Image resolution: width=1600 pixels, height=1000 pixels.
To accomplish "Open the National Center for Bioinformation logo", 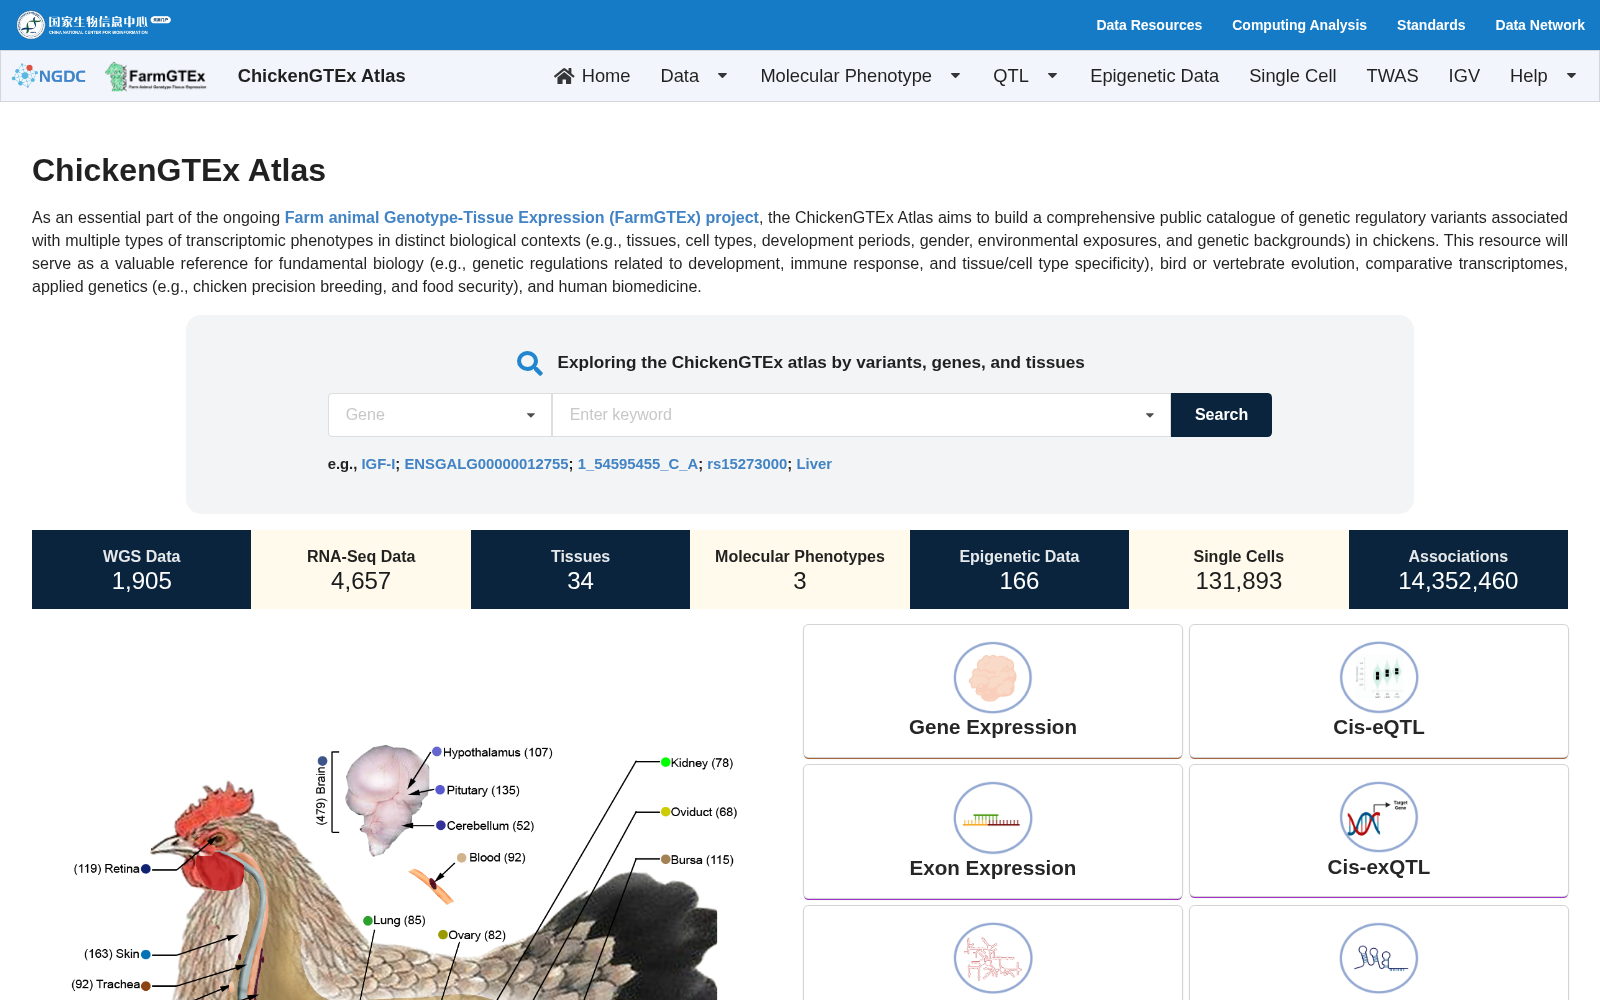I will pyautogui.click(x=93, y=24).
